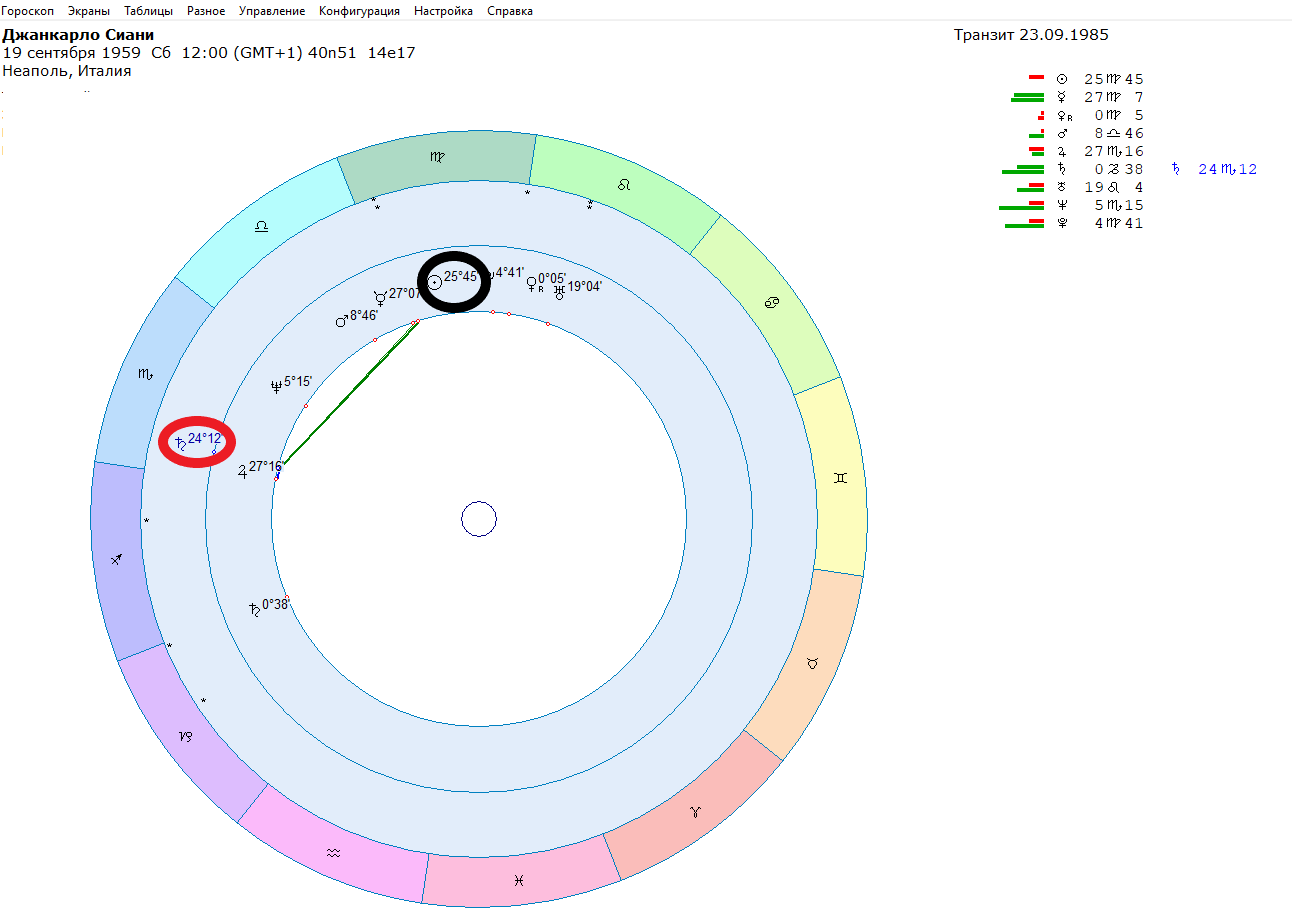The width and height of the screenshot is (1292, 924).
Task: Select natal Sun glyph at 25°45' in chart
Action: click(435, 283)
